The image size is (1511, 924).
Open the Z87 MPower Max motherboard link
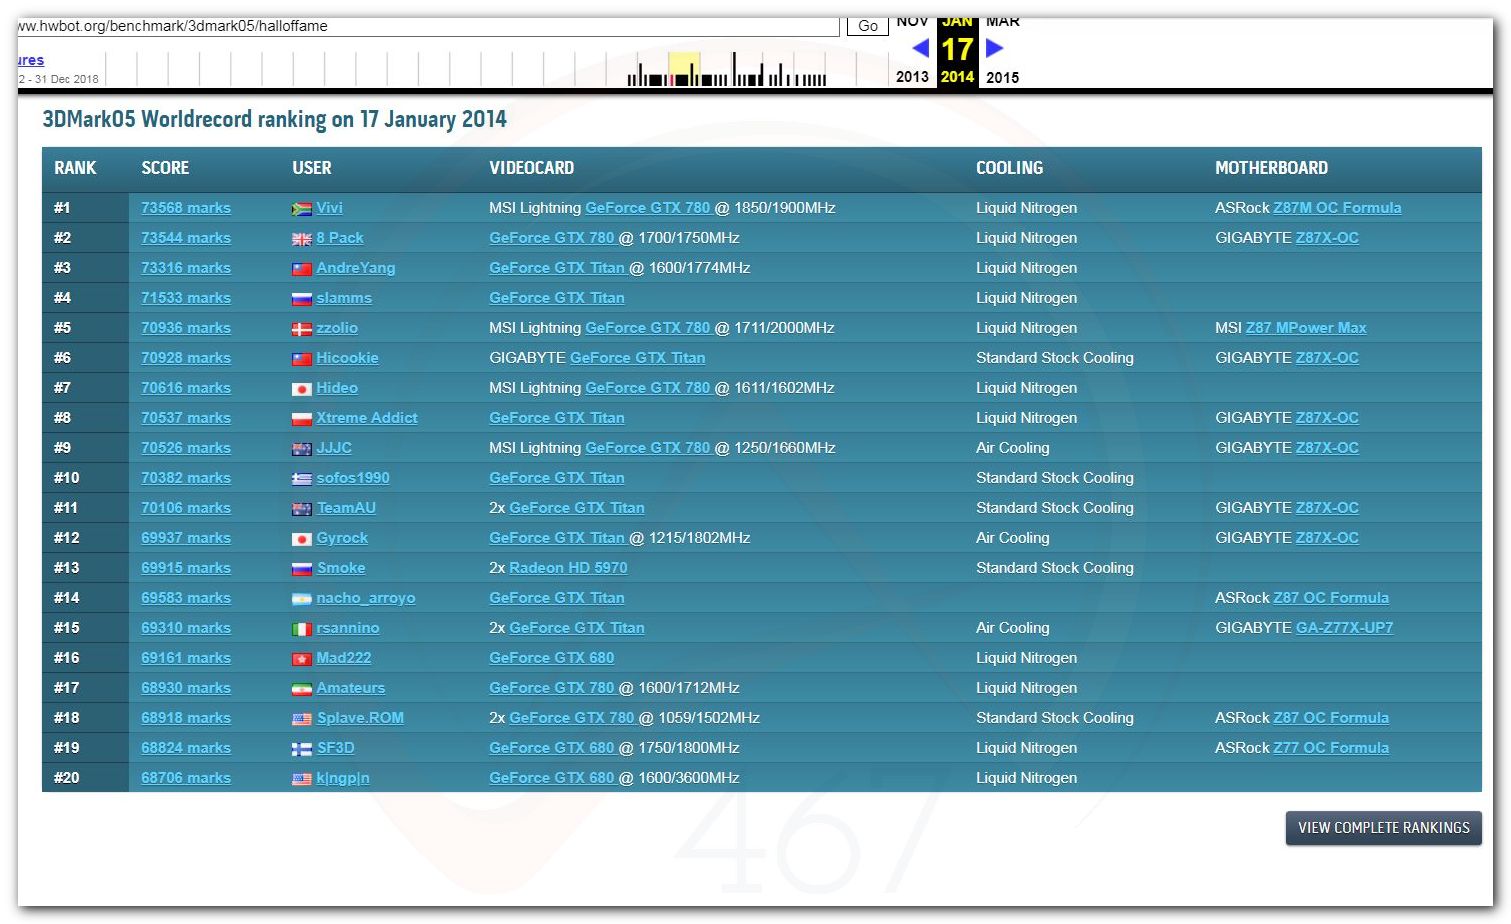(x=1306, y=328)
